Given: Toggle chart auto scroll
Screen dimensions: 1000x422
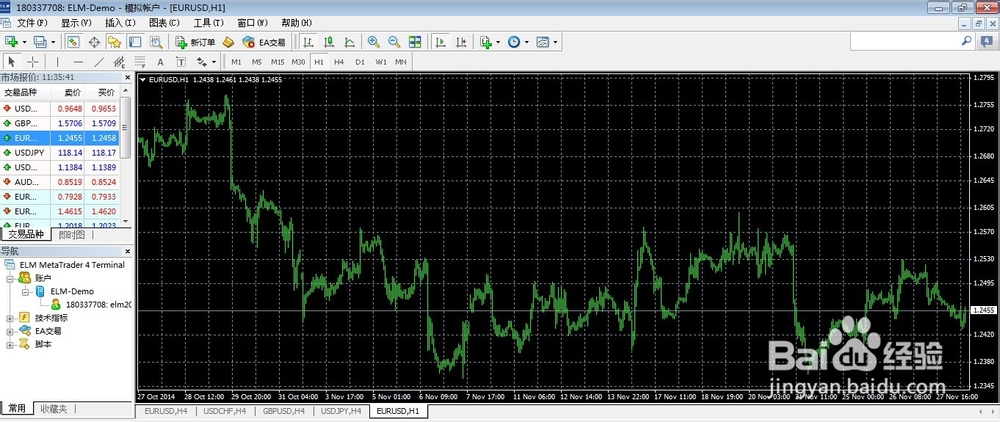Looking at the screenshot, I should pos(440,42).
